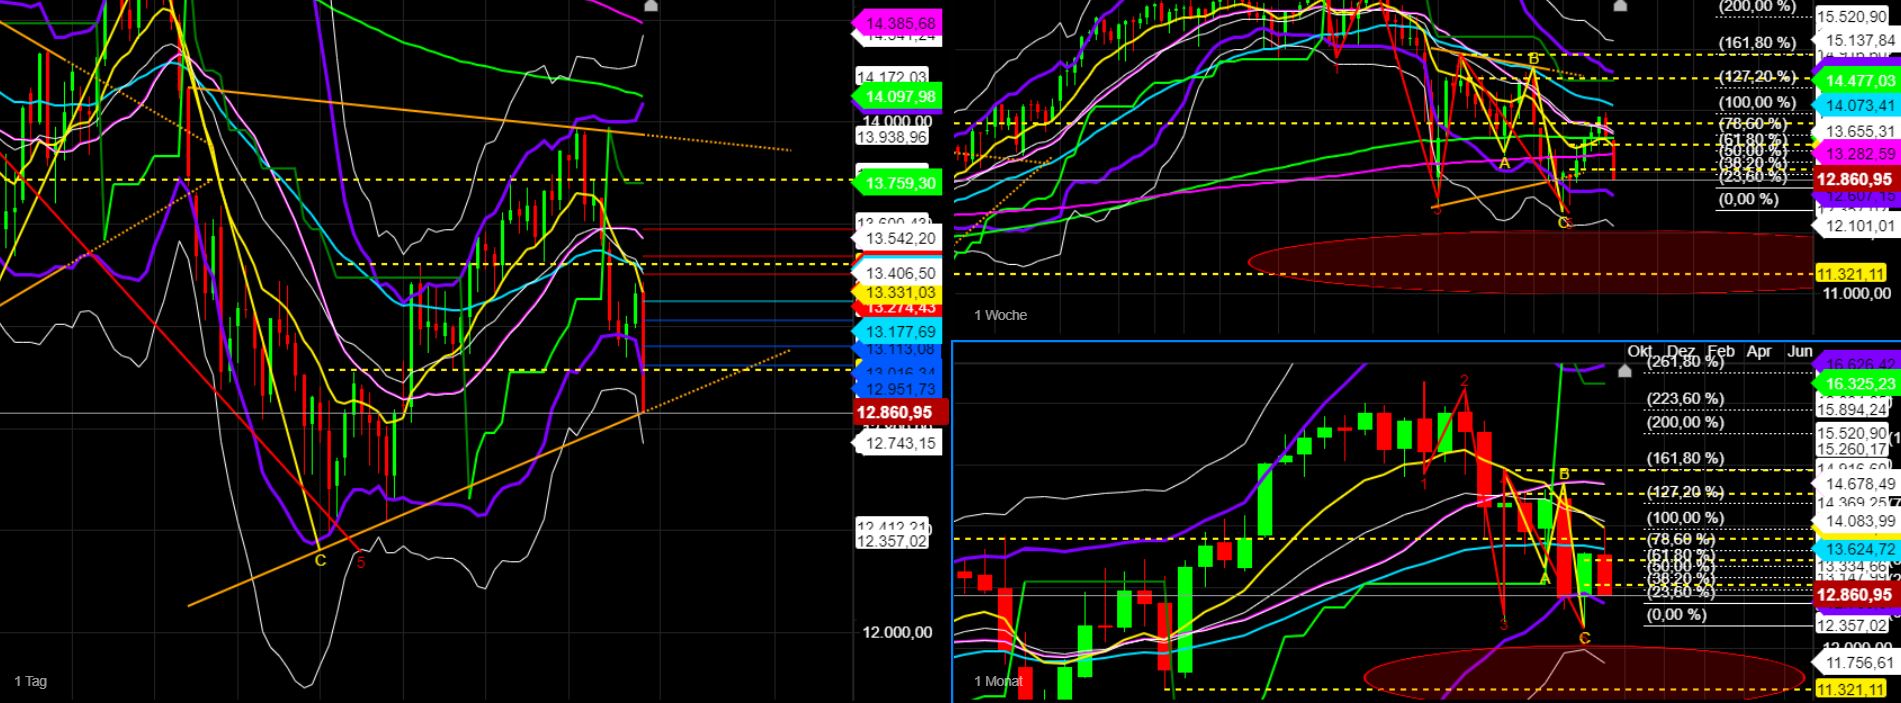Select the '1 Woche' timeframe label
Viewport: 1901px width, 703px height.
(x=1000, y=315)
